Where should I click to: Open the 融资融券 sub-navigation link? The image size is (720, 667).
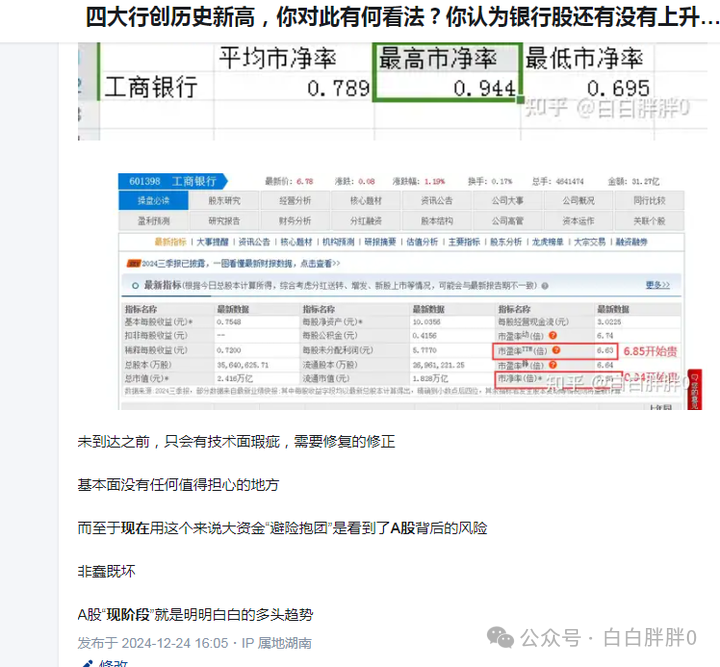[631, 242]
